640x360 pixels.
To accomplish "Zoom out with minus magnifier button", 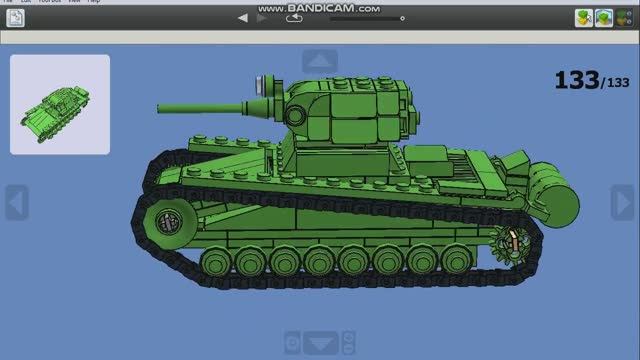I will point(348,349).
